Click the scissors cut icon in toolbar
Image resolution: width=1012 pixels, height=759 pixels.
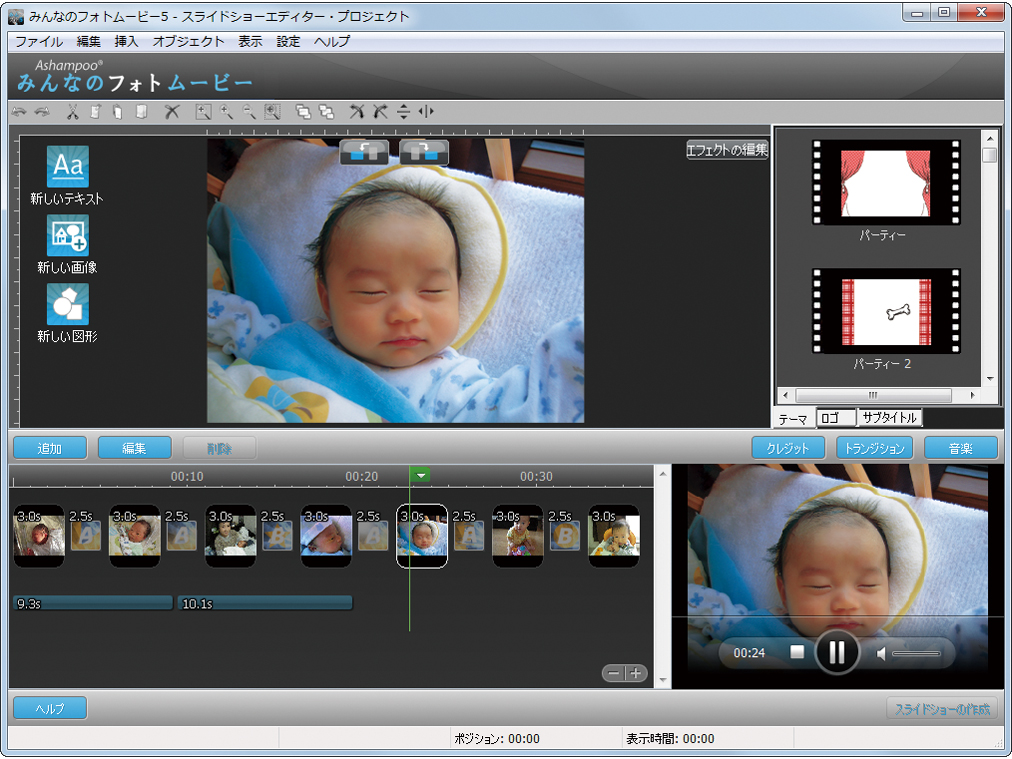coord(73,112)
